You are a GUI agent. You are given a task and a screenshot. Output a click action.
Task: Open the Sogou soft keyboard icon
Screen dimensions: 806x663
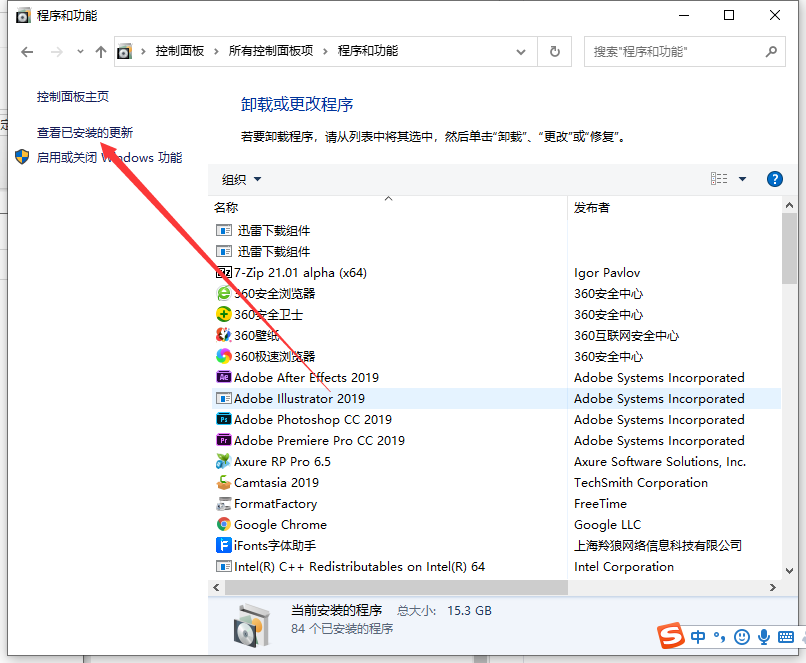786,637
